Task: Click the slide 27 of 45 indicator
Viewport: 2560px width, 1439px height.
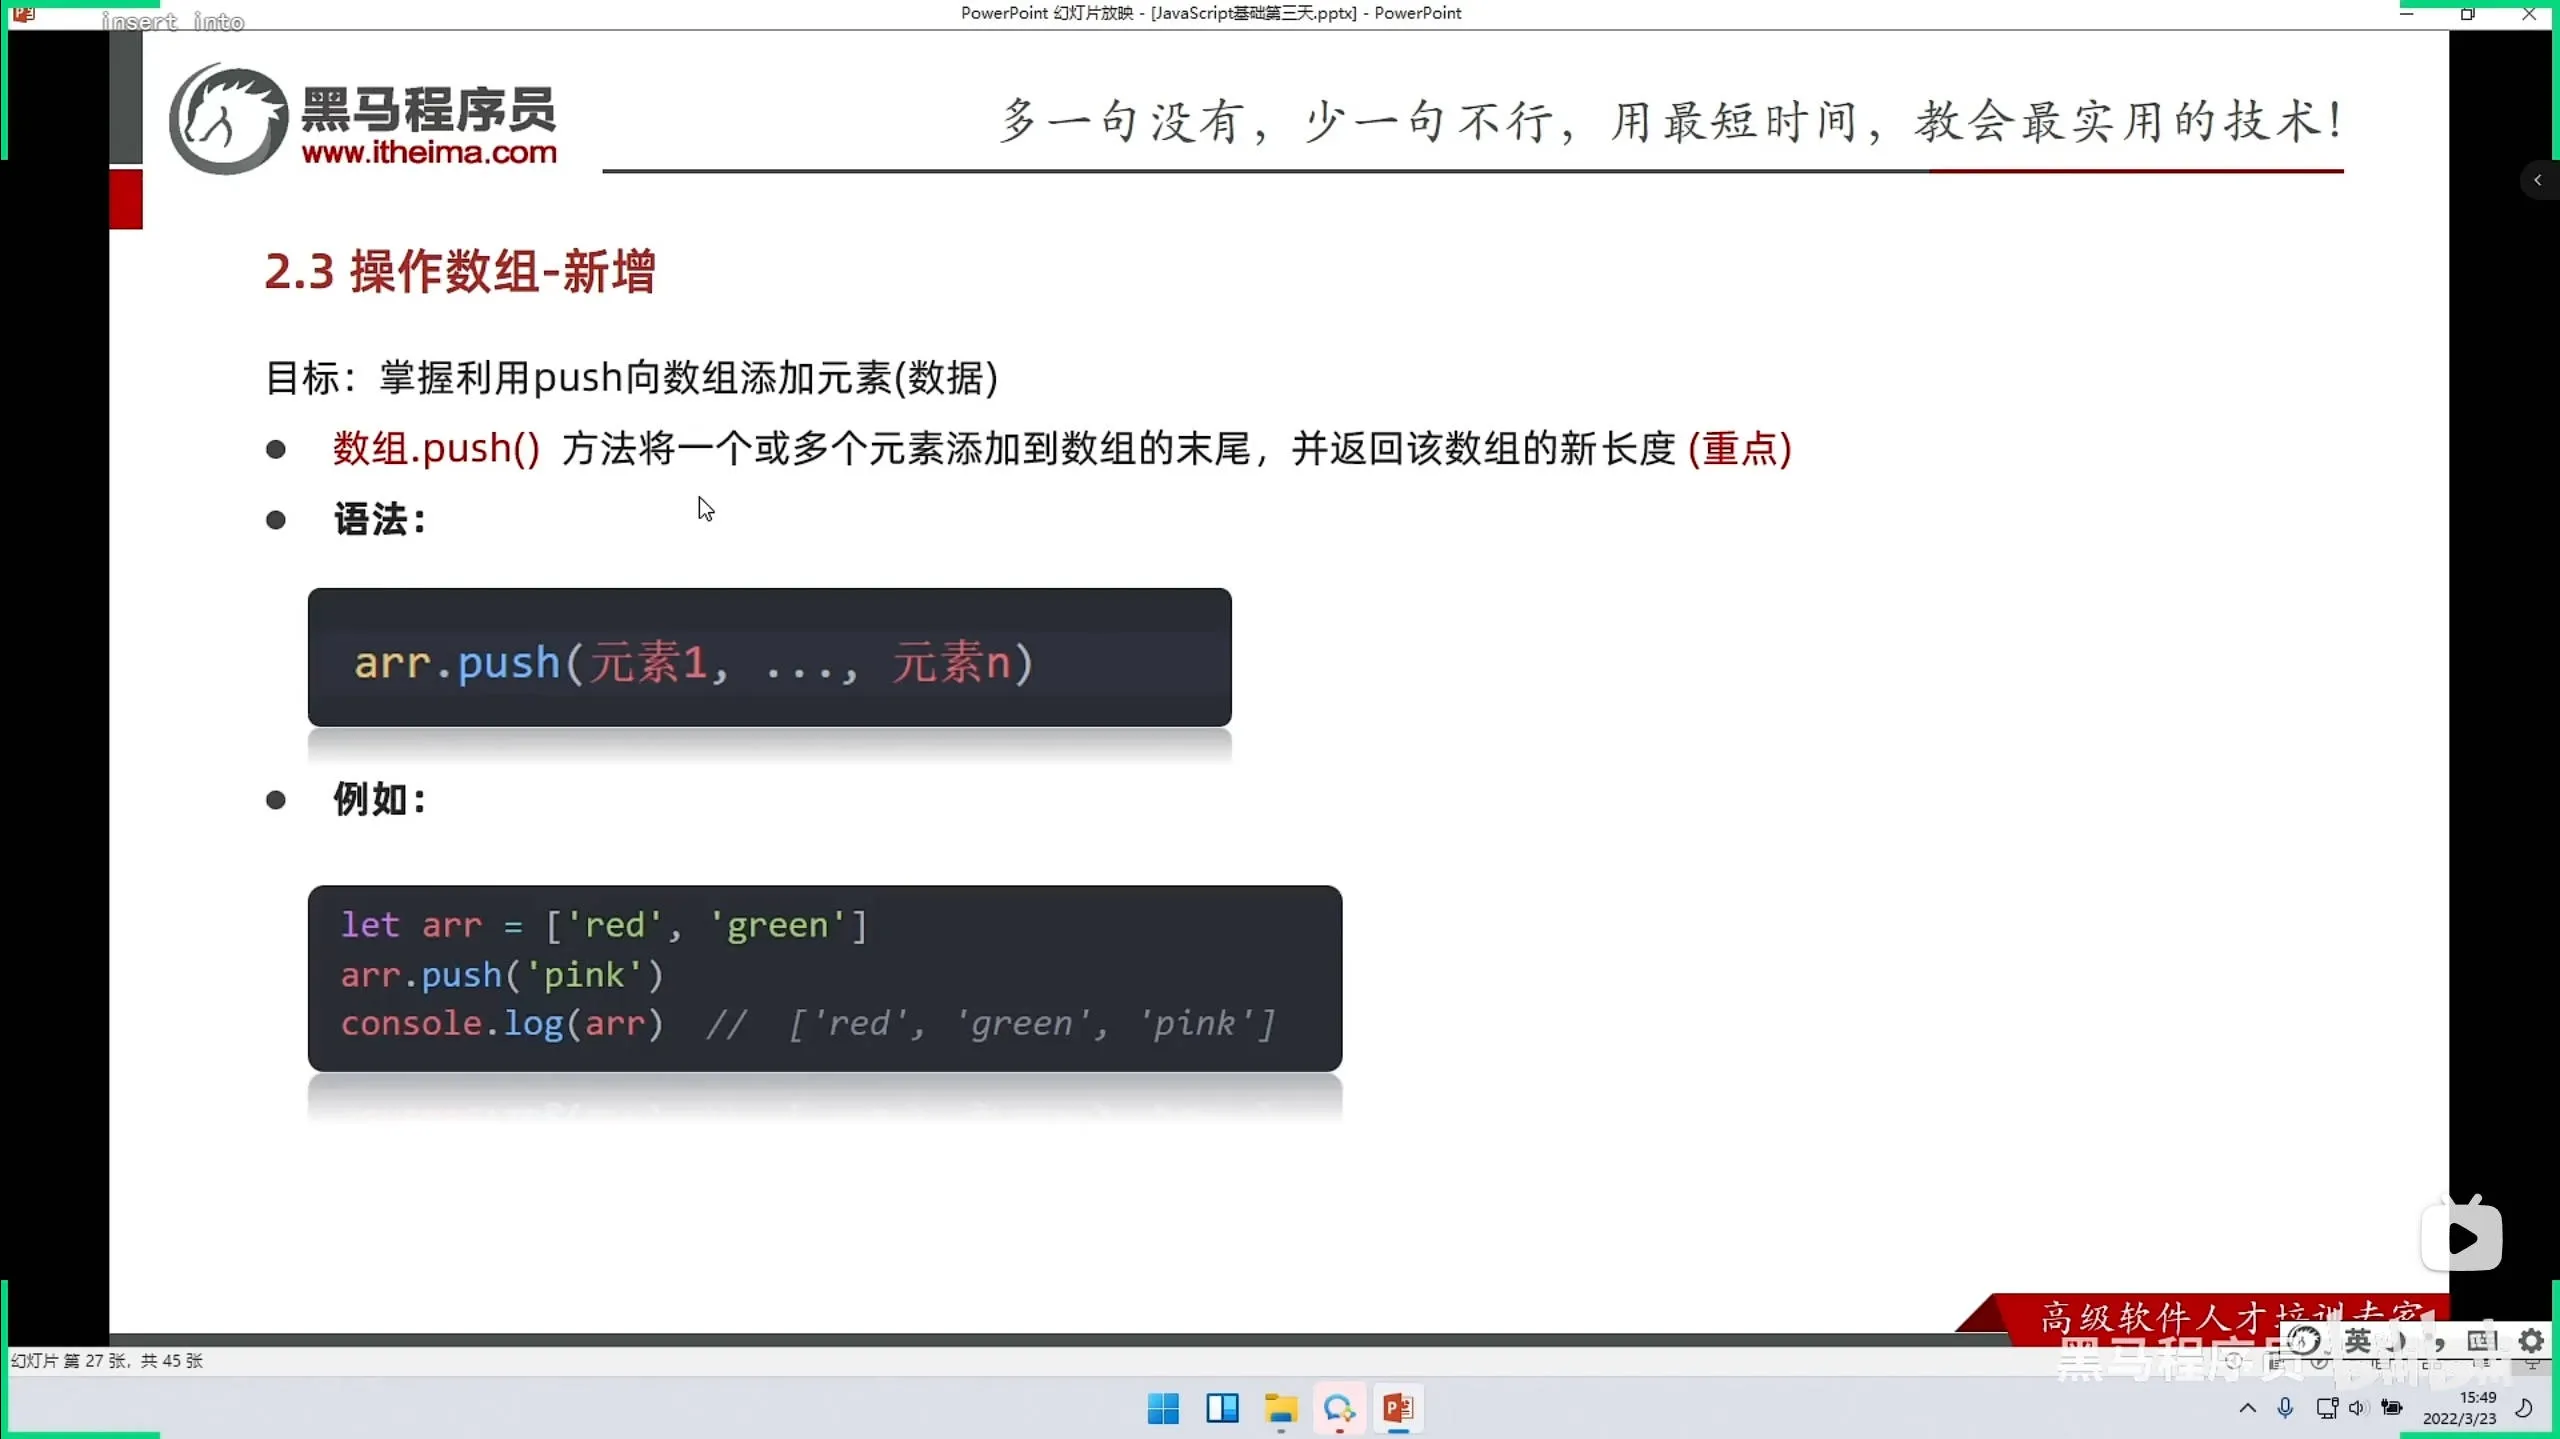Action: tap(107, 1360)
